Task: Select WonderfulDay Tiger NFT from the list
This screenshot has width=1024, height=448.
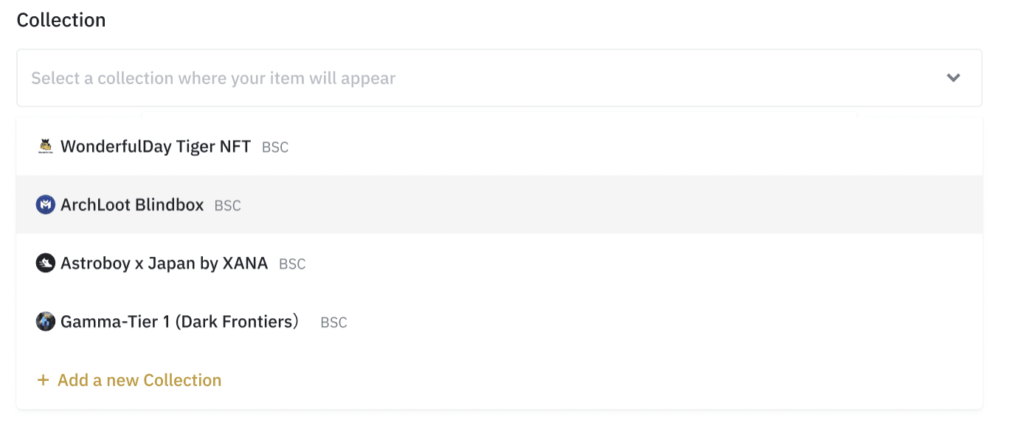Action: click(499, 146)
